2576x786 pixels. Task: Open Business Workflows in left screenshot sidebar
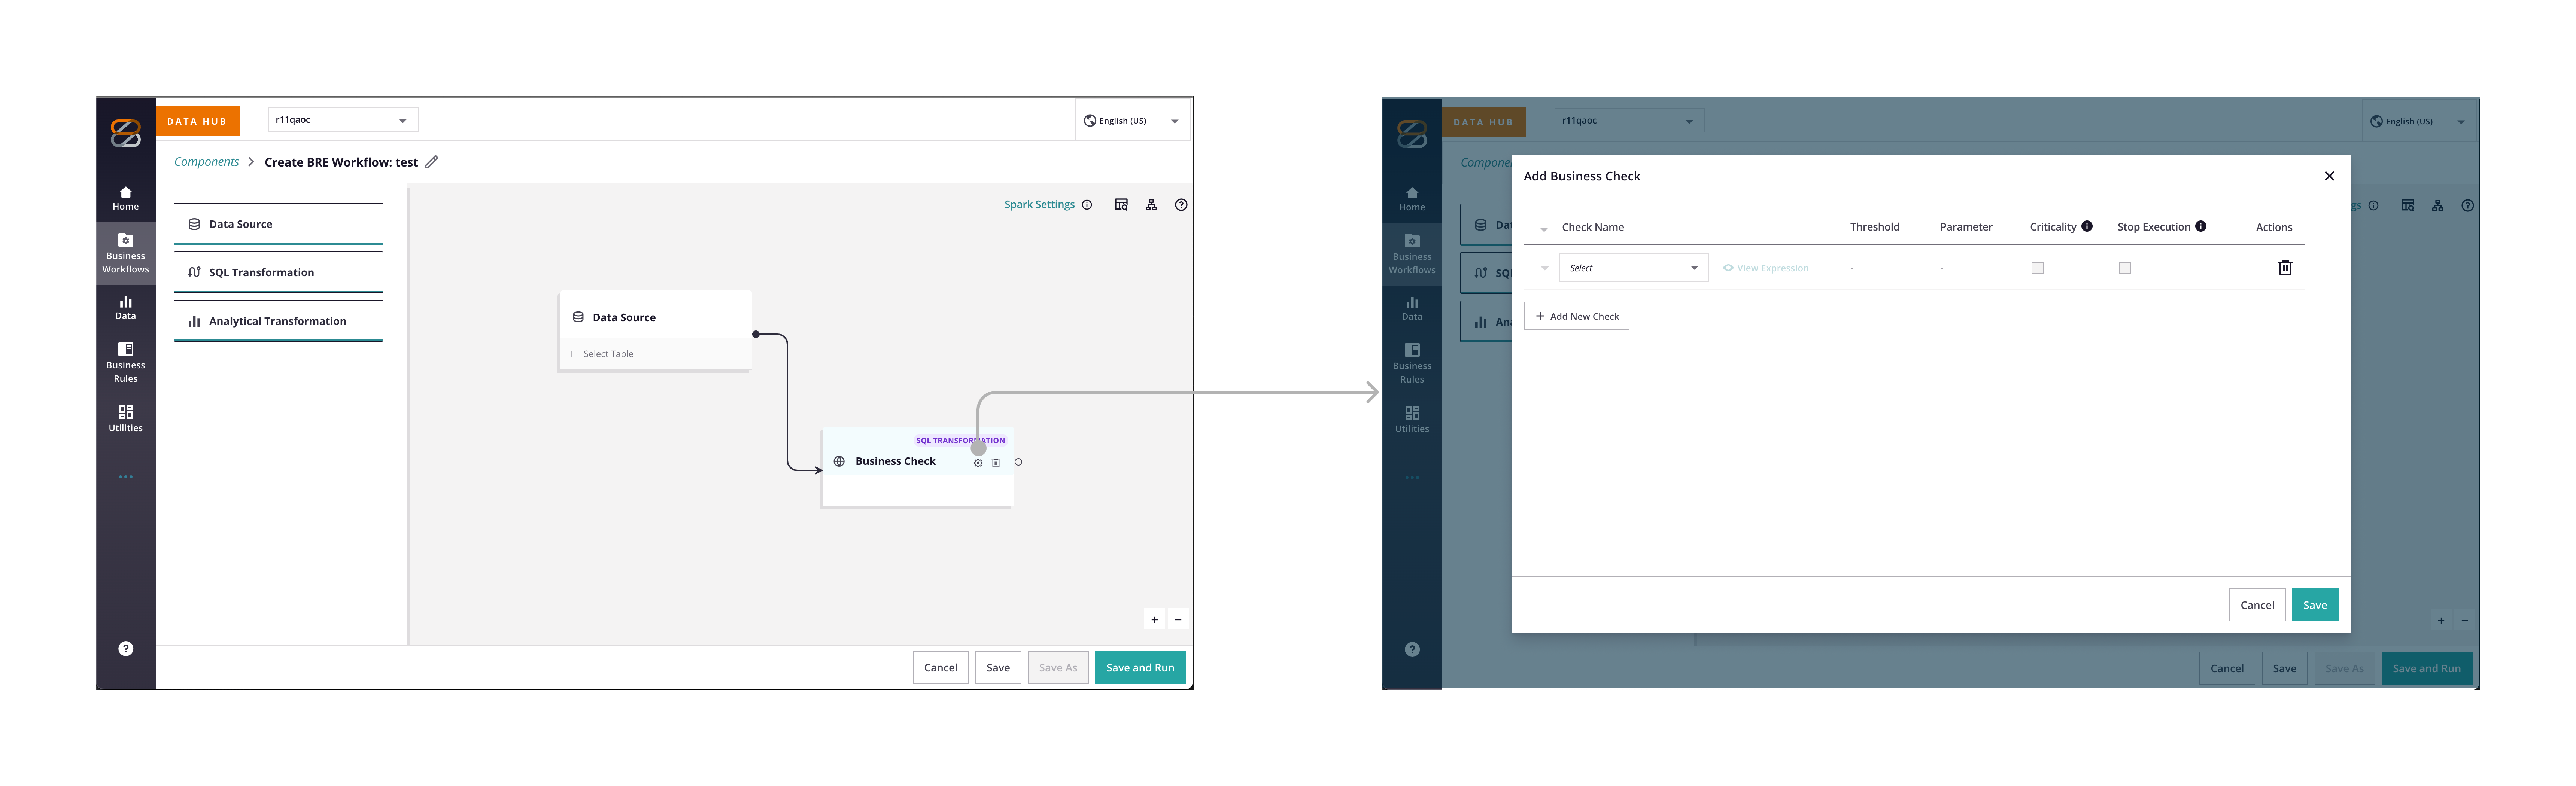pyautogui.click(x=125, y=253)
